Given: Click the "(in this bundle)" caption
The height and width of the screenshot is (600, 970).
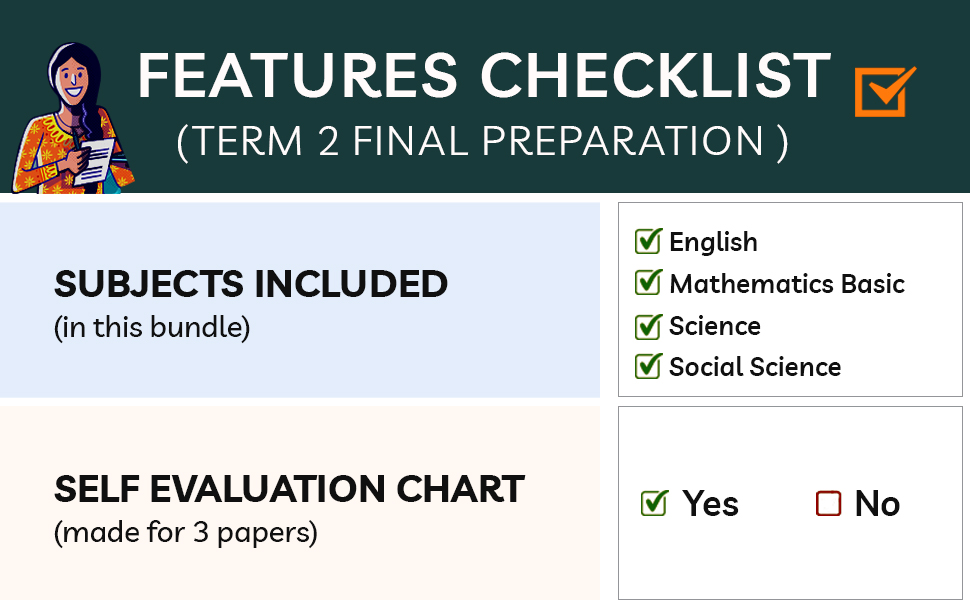Looking at the screenshot, I should pos(152,328).
